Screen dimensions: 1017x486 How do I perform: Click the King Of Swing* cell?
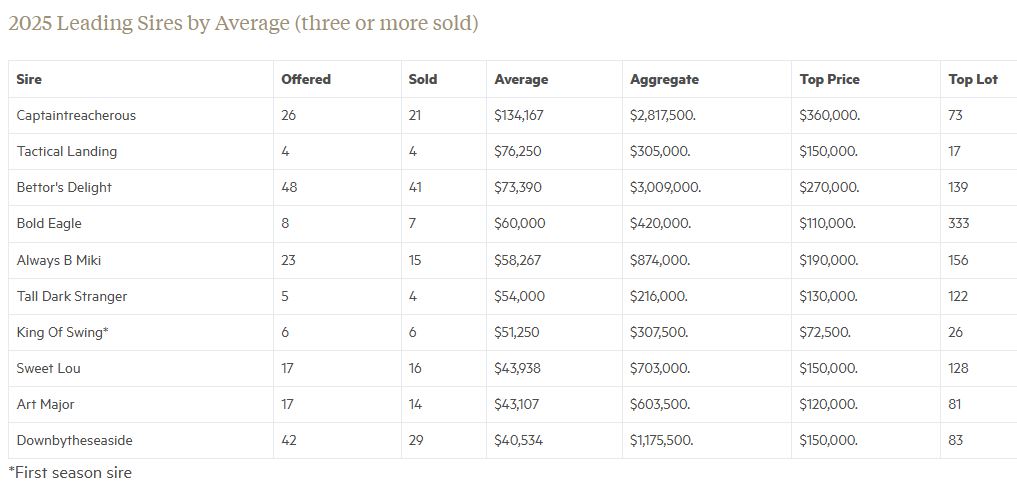click(x=63, y=332)
